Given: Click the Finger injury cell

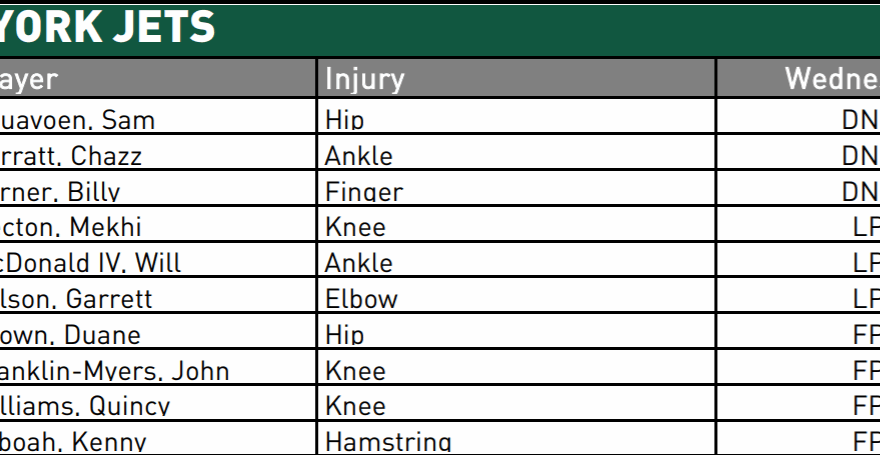Looking at the screenshot, I should [x=364, y=192].
